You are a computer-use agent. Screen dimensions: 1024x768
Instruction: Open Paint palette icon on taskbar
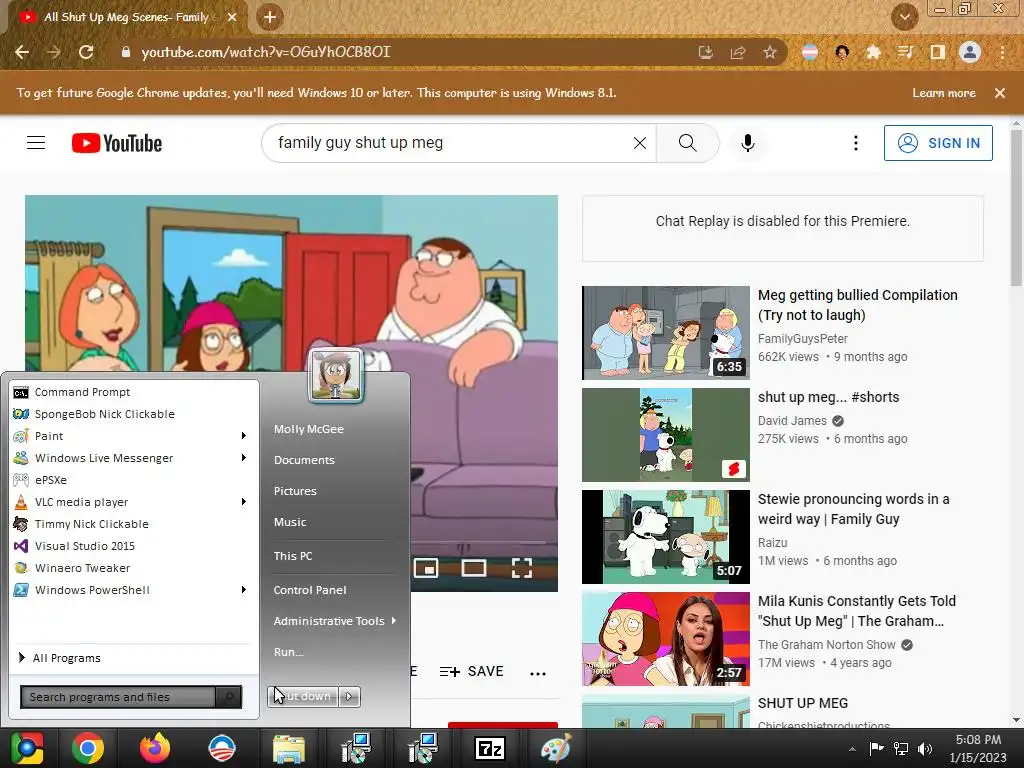pos(556,748)
